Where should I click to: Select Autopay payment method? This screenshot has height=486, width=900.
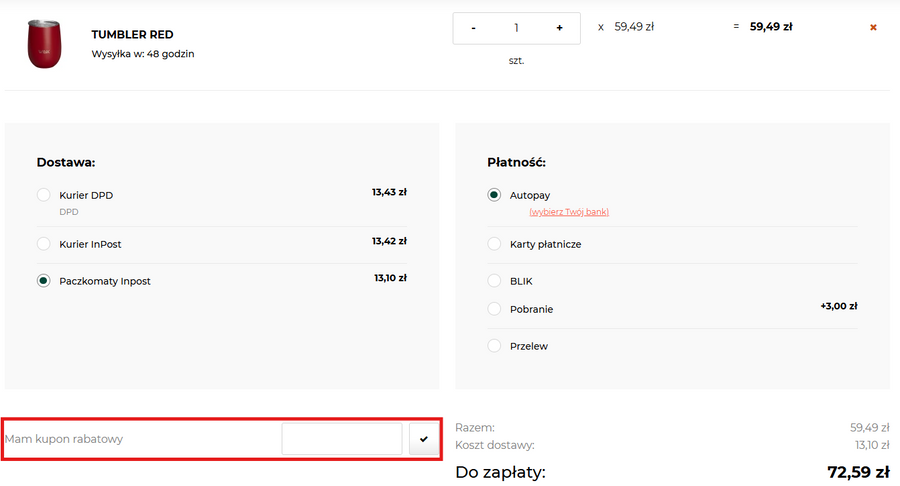494,195
